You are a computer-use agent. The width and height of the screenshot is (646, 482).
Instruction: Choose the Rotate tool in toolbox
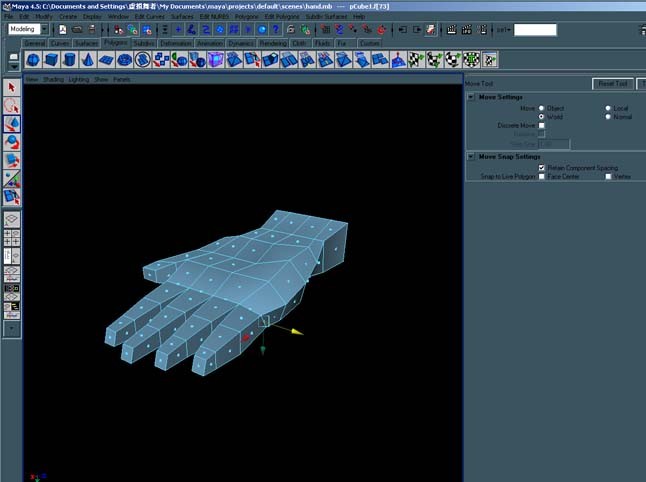click(12, 142)
